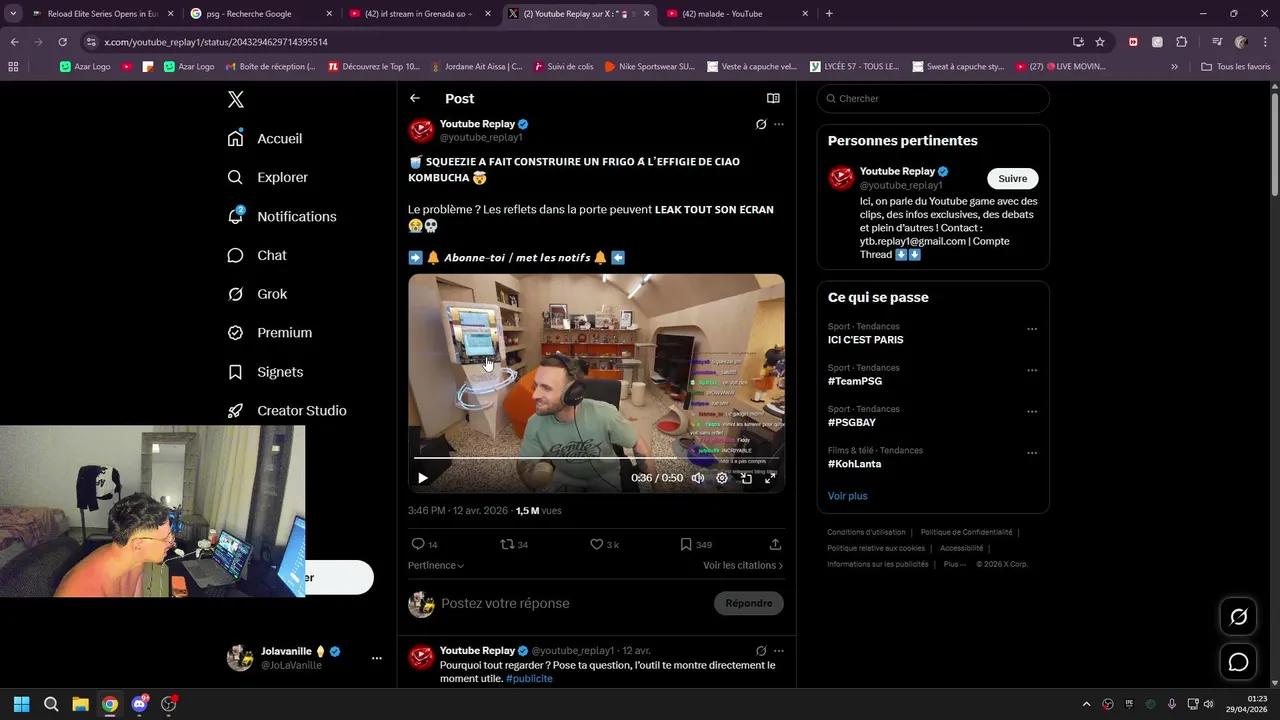Open #KohLanta trend

[x=856, y=463]
